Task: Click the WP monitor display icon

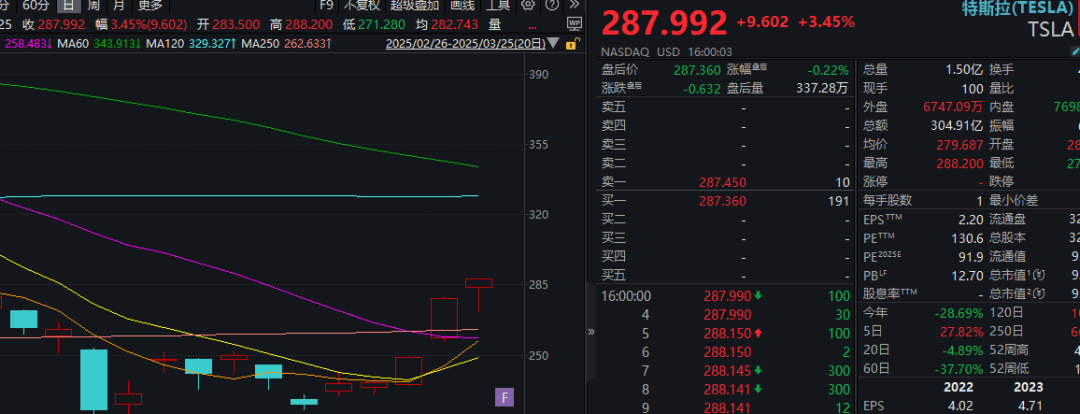Action: coord(574,24)
